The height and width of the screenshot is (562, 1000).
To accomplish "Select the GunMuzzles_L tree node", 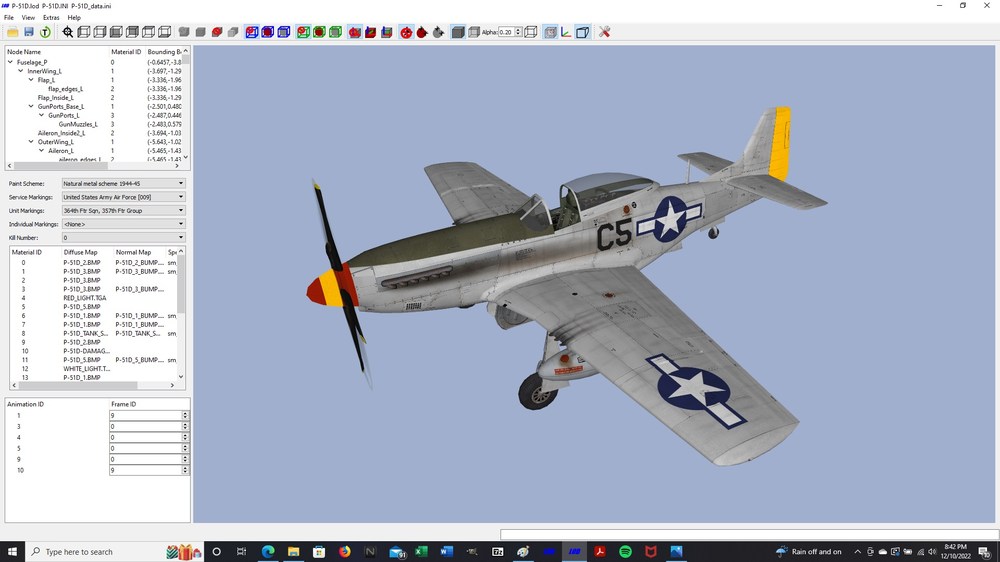I will (x=78, y=124).
